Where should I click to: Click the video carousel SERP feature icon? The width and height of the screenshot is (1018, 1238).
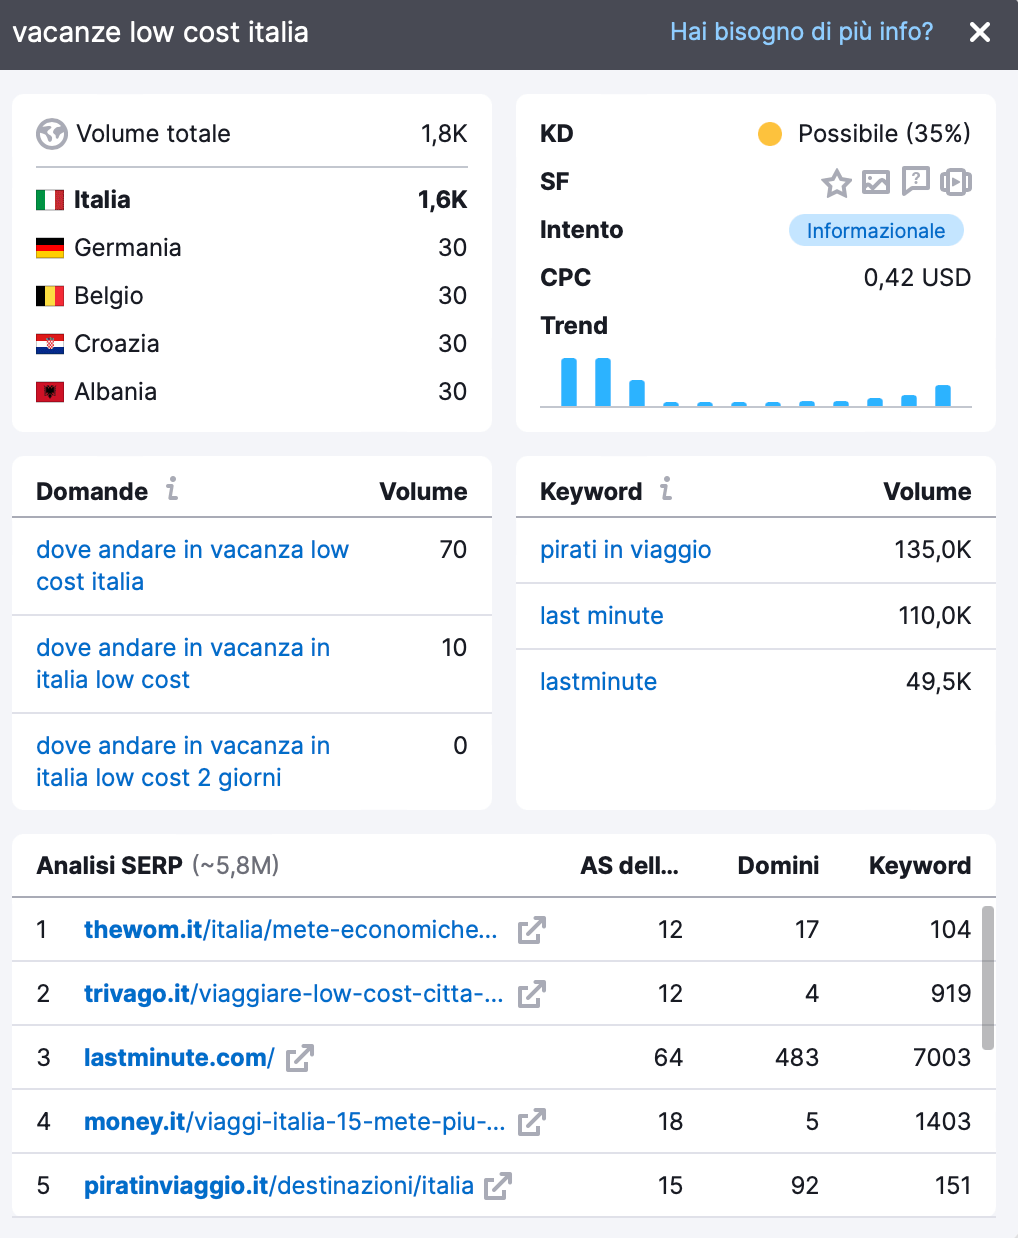click(956, 182)
